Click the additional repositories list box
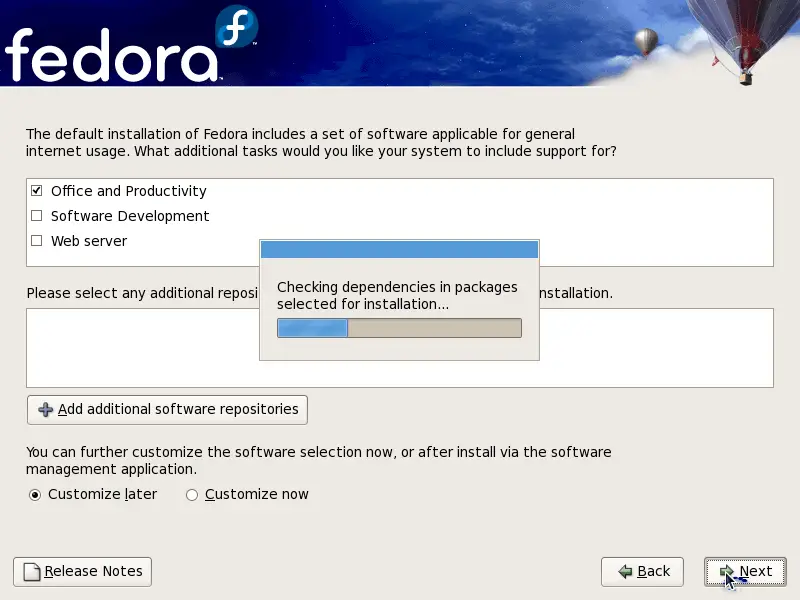The image size is (800, 600). click(400, 348)
